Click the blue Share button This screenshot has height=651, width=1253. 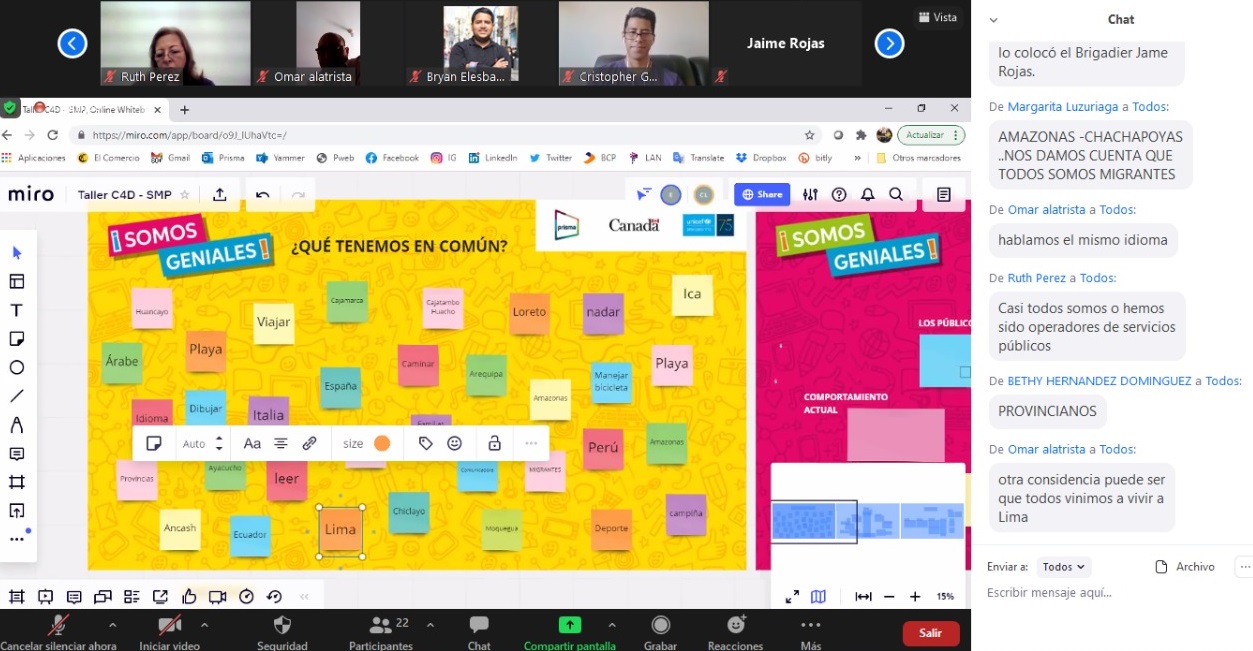(761, 195)
